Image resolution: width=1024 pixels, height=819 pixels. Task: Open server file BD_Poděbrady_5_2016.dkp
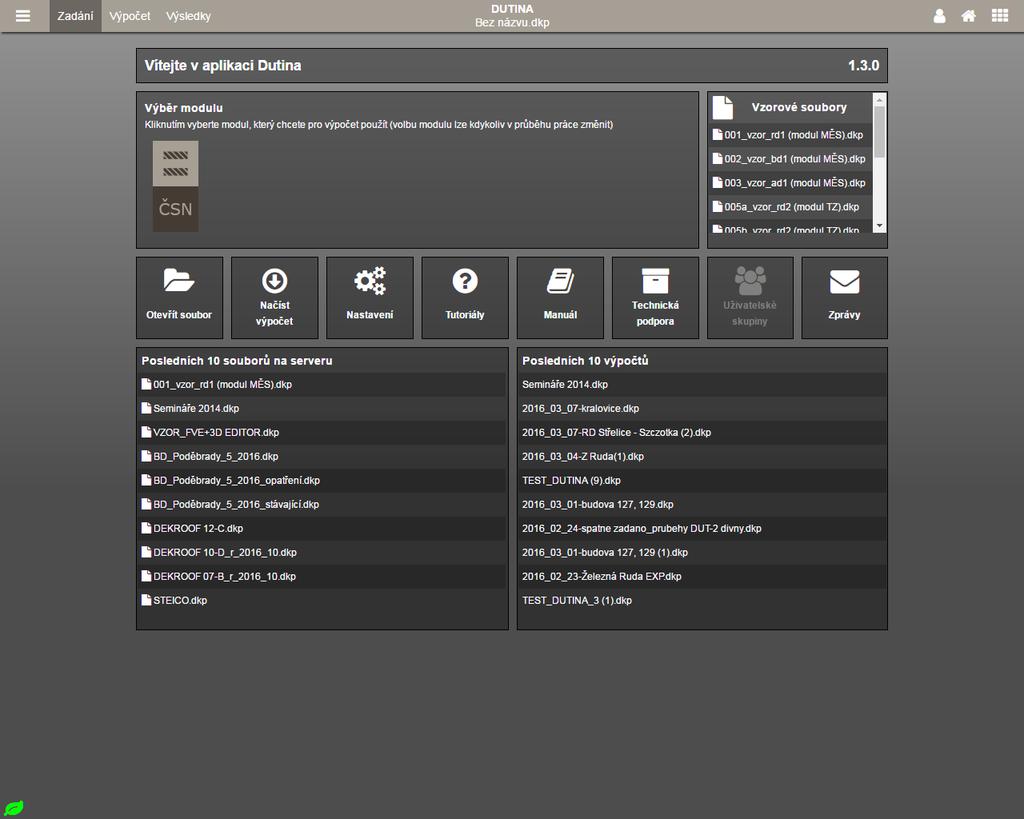[322, 457]
